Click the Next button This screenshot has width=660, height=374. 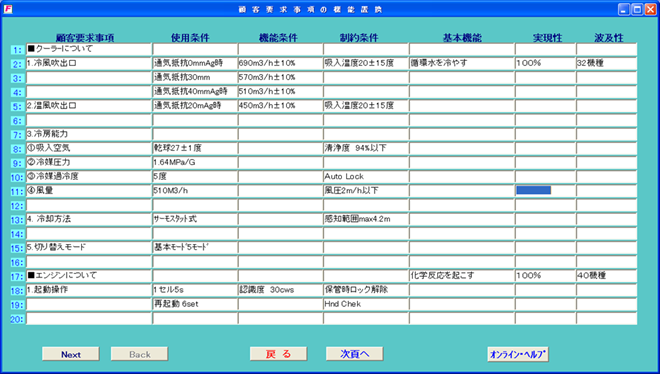71,354
